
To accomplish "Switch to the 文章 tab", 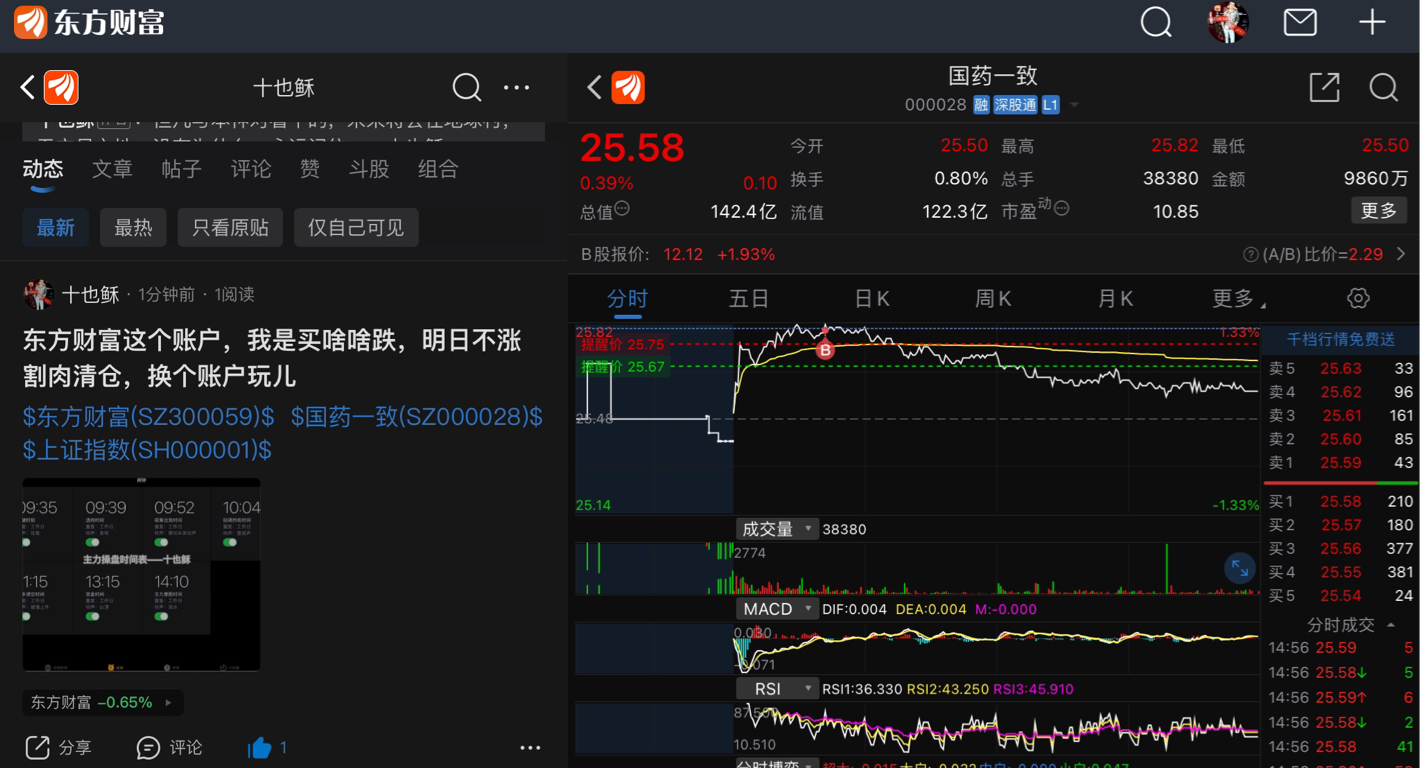I will coord(112,169).
